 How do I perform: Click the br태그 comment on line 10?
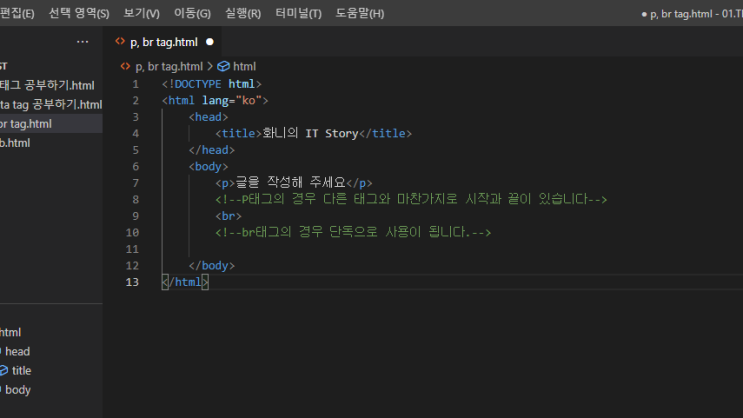click(x=353, y=232)
